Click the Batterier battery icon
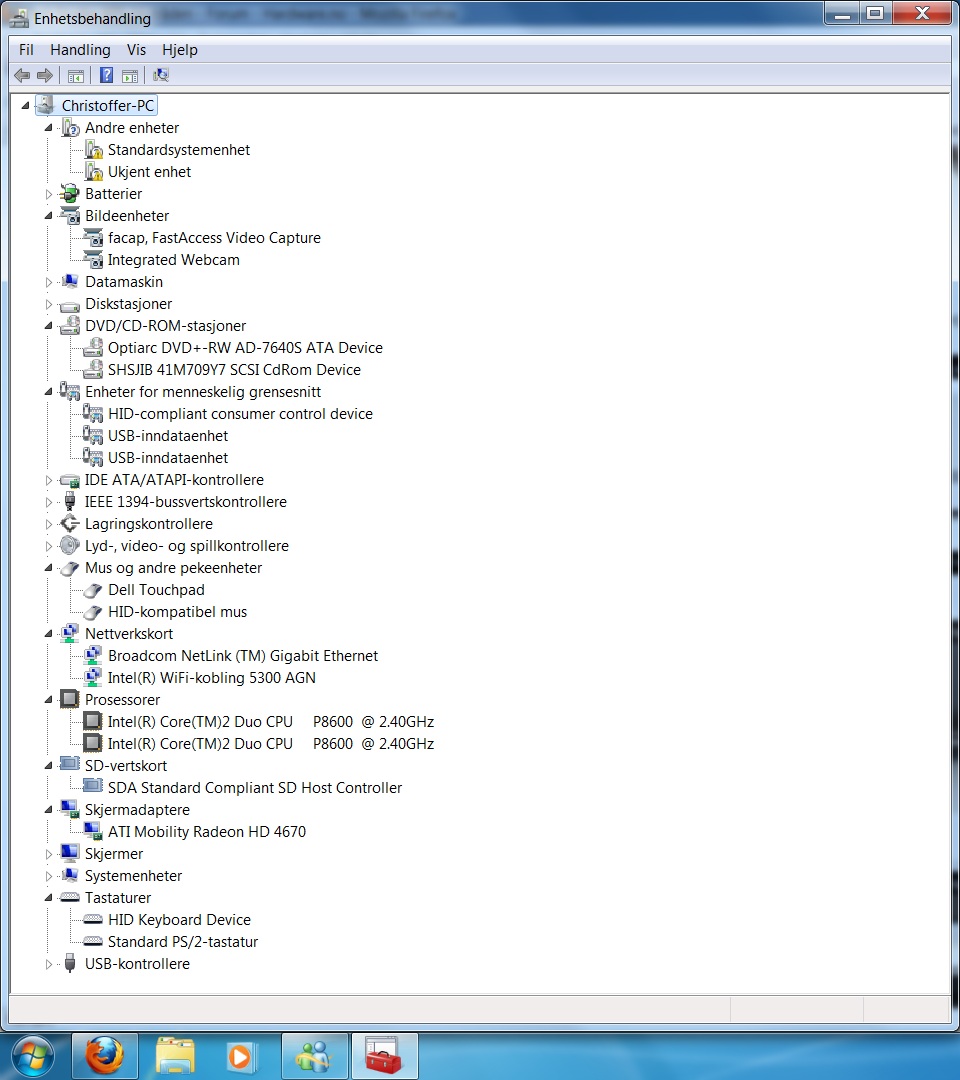This screenshot has width=960, height=1080. pyautogui.click(x=70, y=194)
